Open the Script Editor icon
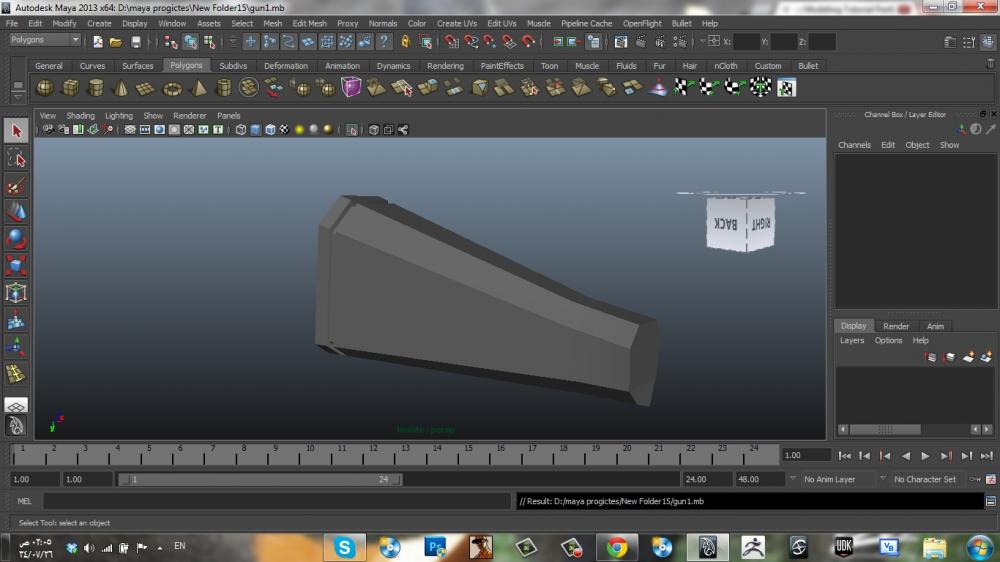The image size is (1000, 562). tap(990, 501)
